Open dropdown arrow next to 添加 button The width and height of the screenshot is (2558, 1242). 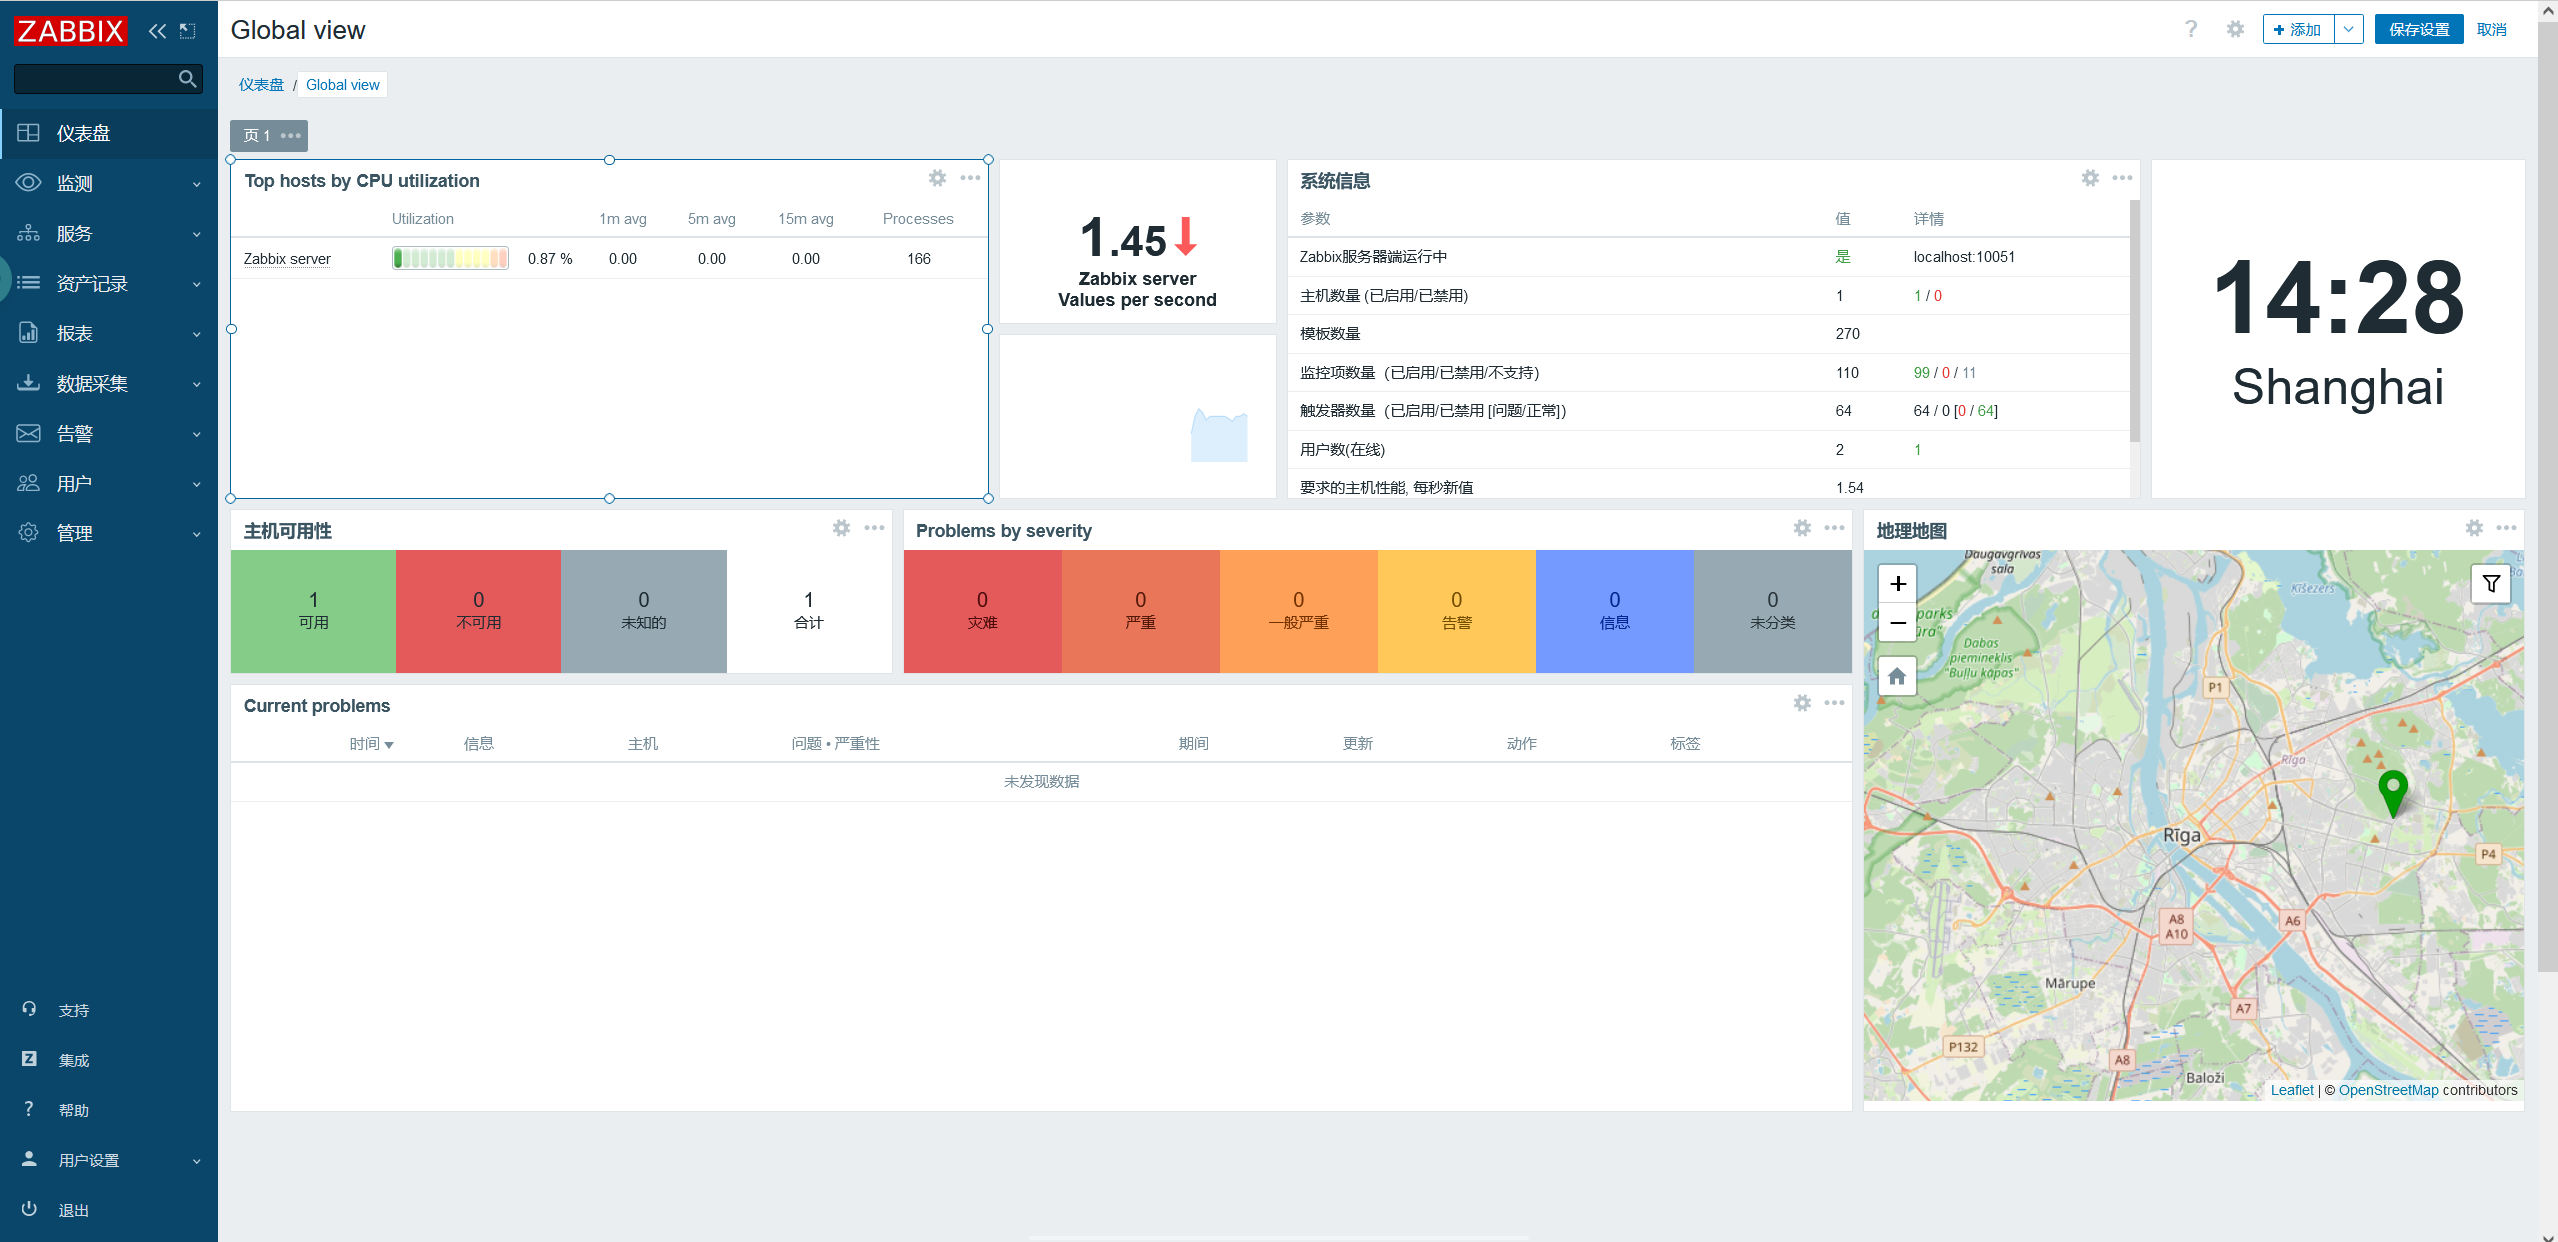(2348, 30)
